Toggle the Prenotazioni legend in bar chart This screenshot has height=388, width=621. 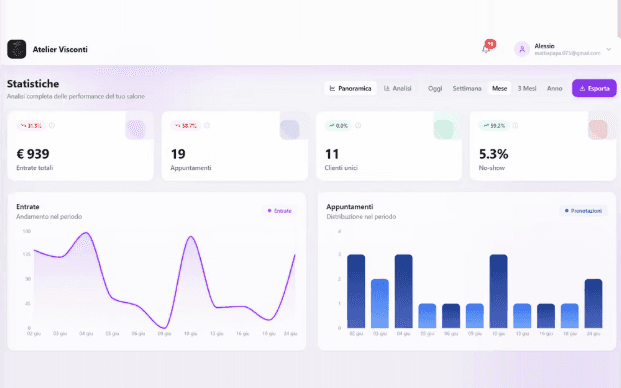coord(583,211)
